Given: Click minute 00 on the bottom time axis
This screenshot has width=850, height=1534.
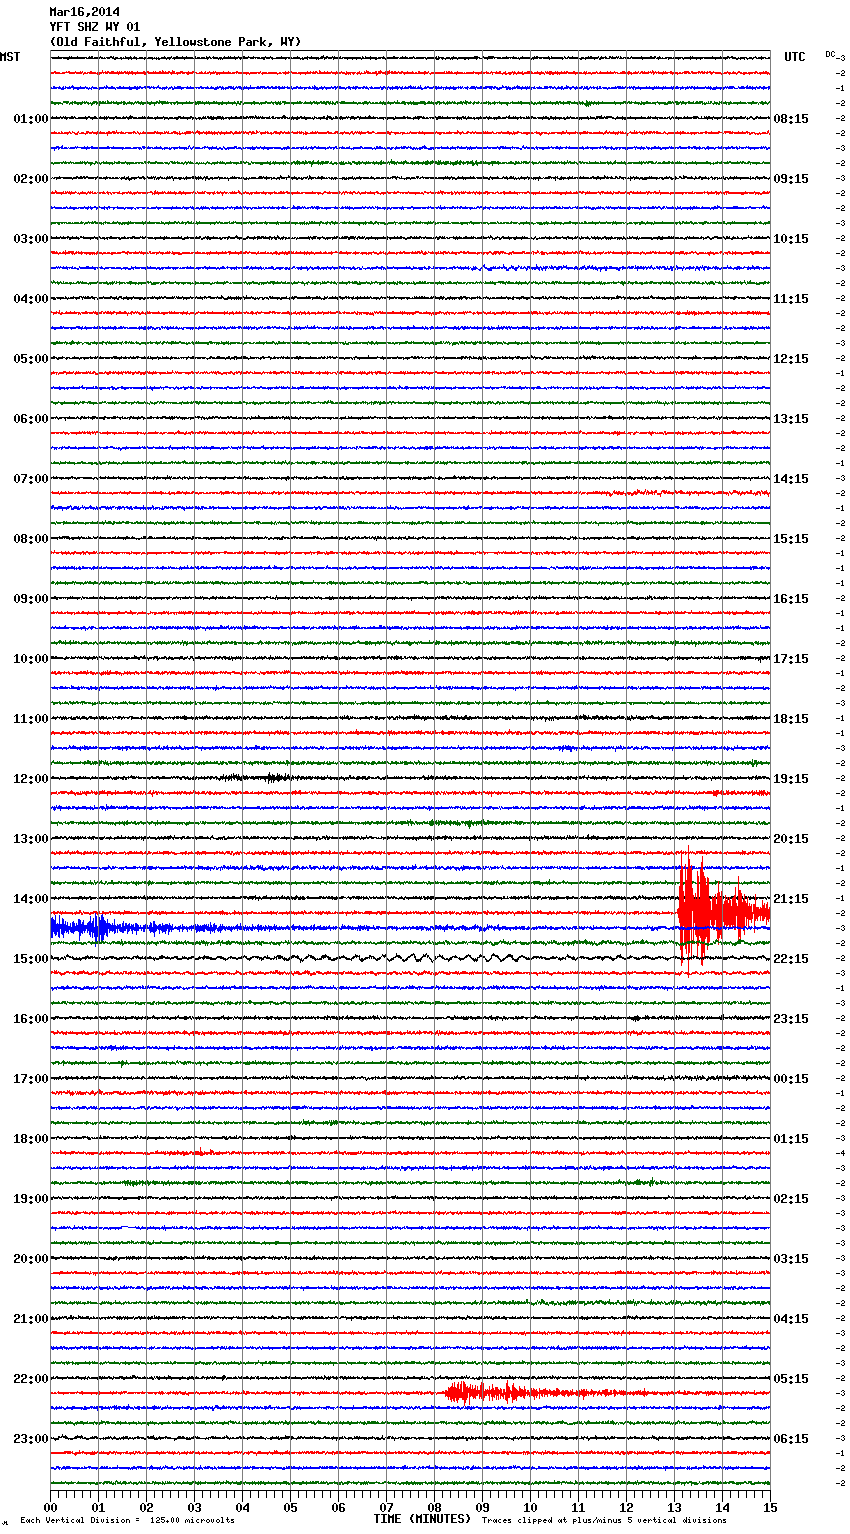Looking at the screenshot, I should tap(50, 1507).
